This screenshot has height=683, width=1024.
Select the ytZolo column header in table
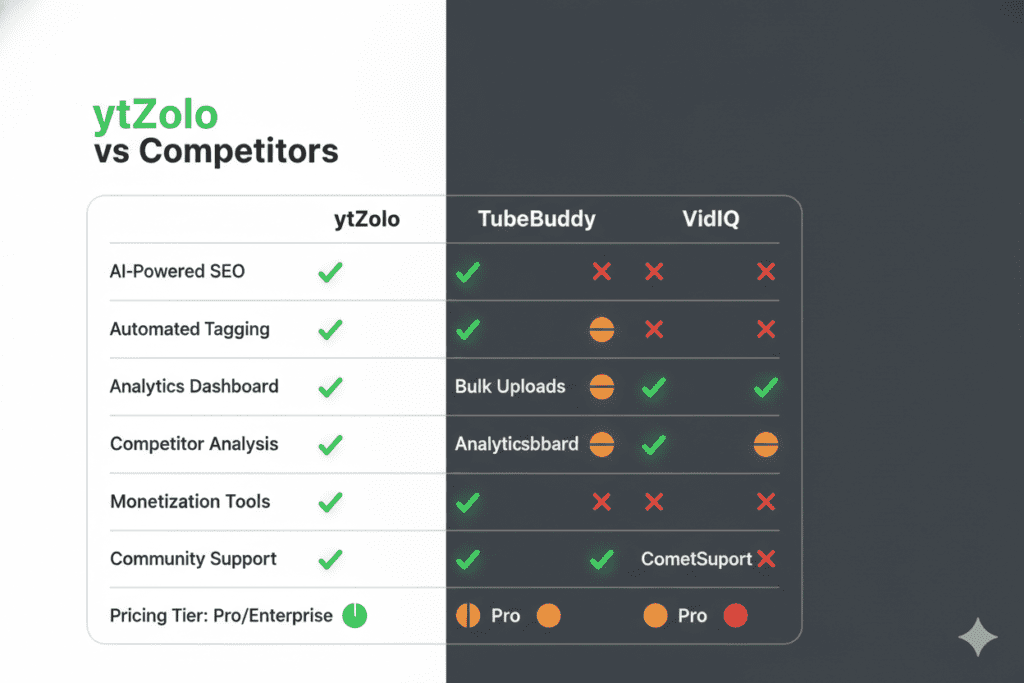click(366, 219)
